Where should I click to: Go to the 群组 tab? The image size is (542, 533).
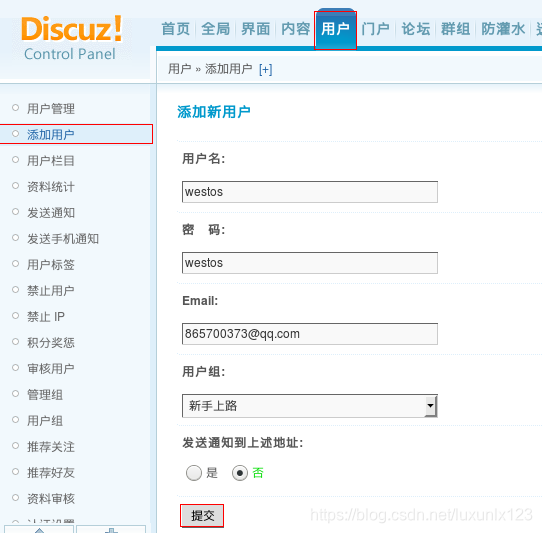456,29
